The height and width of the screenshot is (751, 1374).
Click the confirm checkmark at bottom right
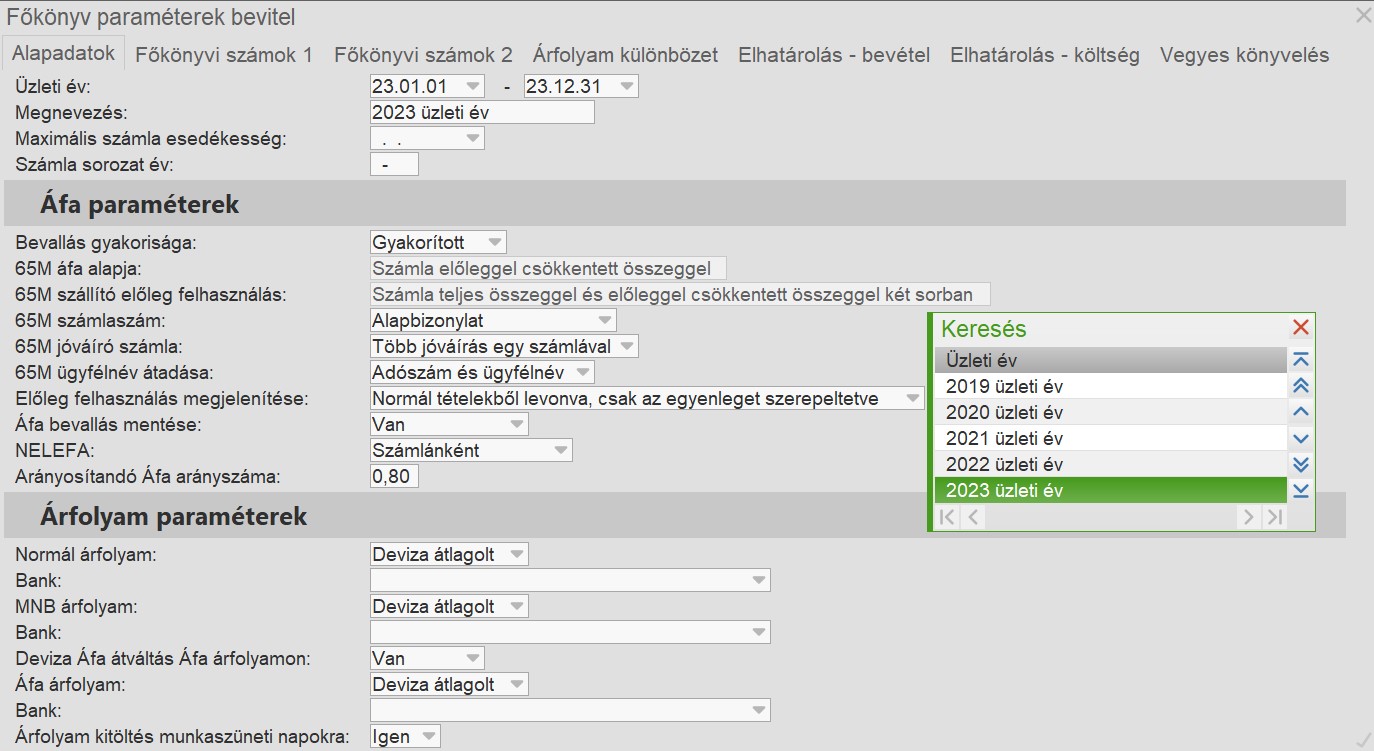click(1361, 739)
